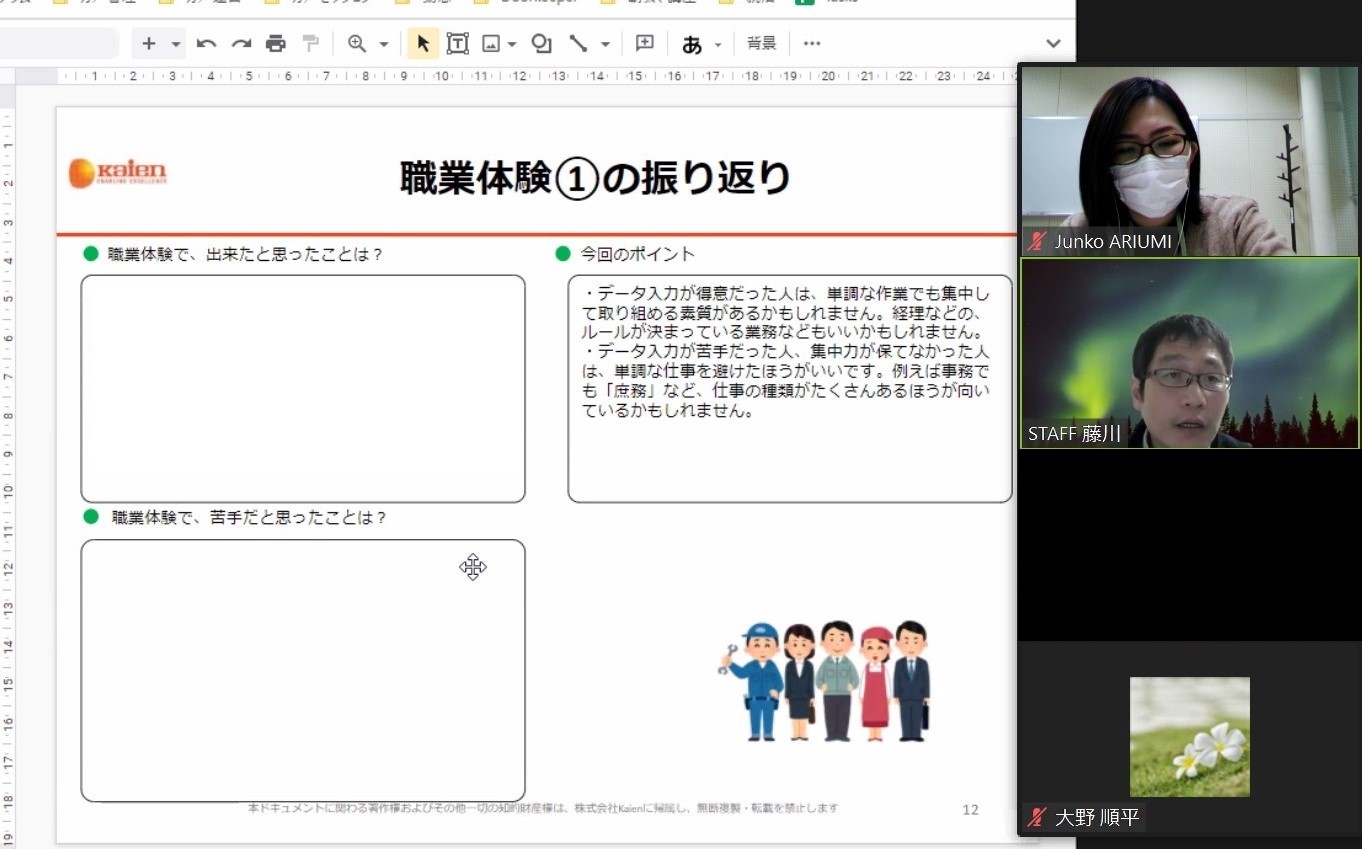Select the text box tool
Viewport: 1362px width, 849px height.
(457, 43)
